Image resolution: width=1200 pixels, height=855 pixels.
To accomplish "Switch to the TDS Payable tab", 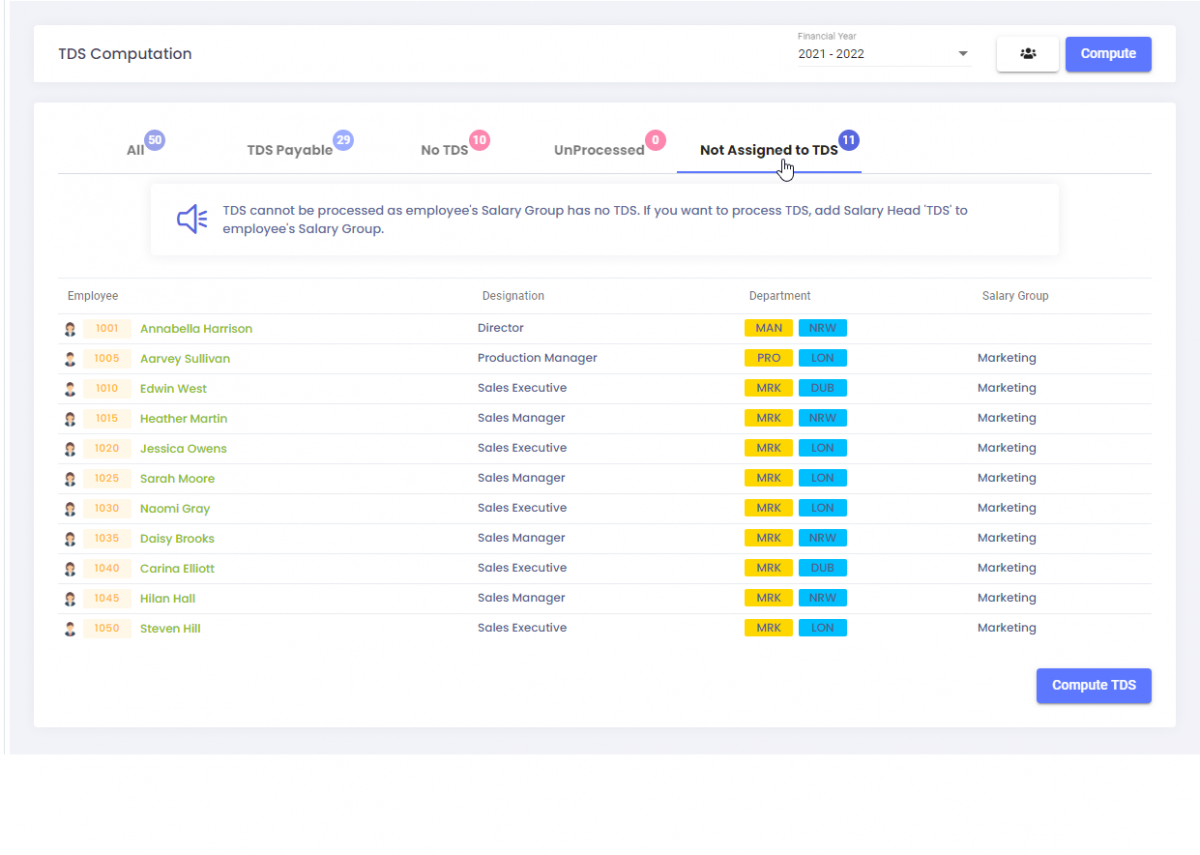I will pyautogui.click(x=290, y=148).
